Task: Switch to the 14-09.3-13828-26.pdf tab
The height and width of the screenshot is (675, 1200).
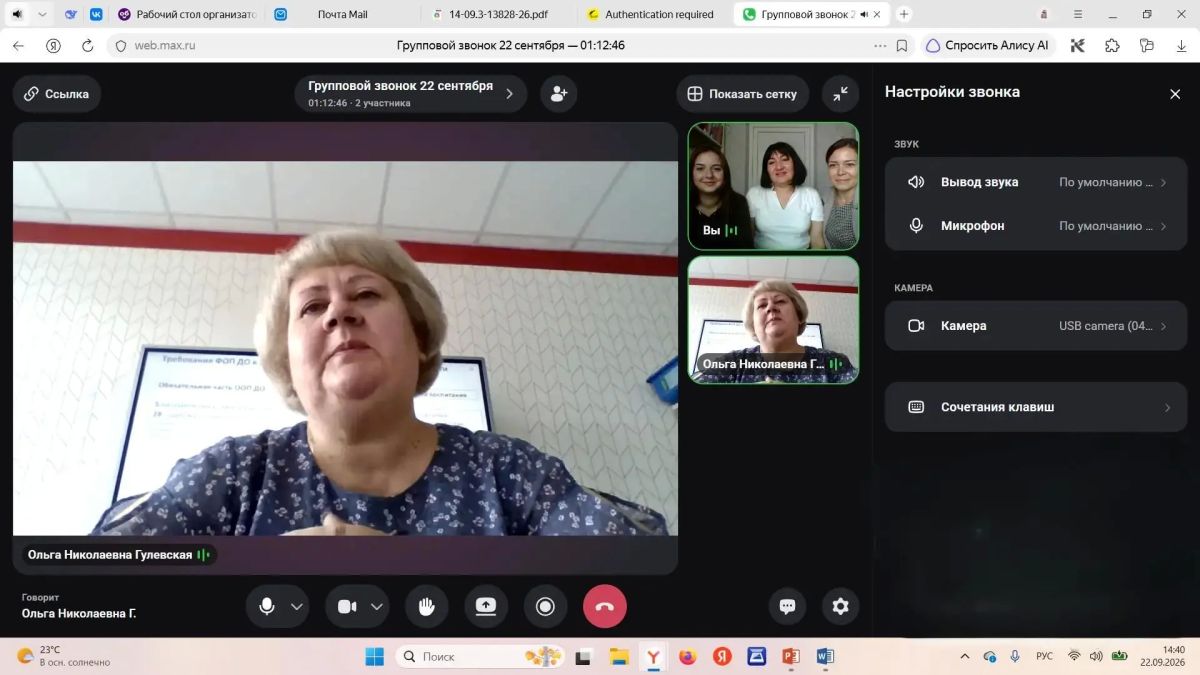Action: pos(499,14)
